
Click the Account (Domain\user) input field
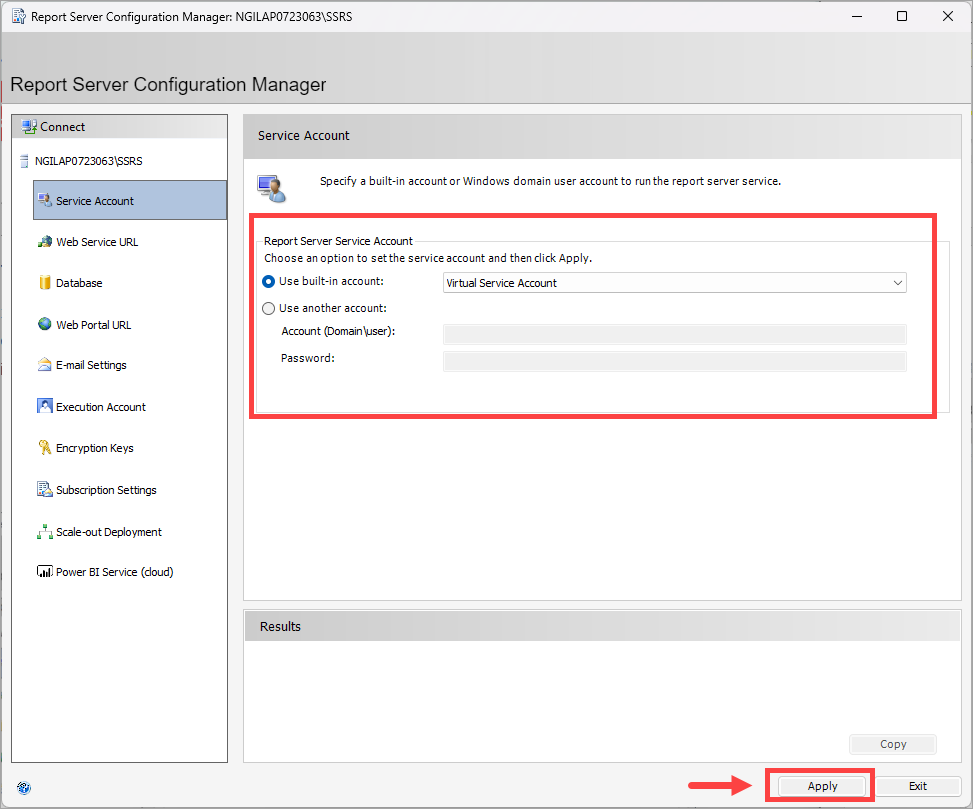click(675, 334)
